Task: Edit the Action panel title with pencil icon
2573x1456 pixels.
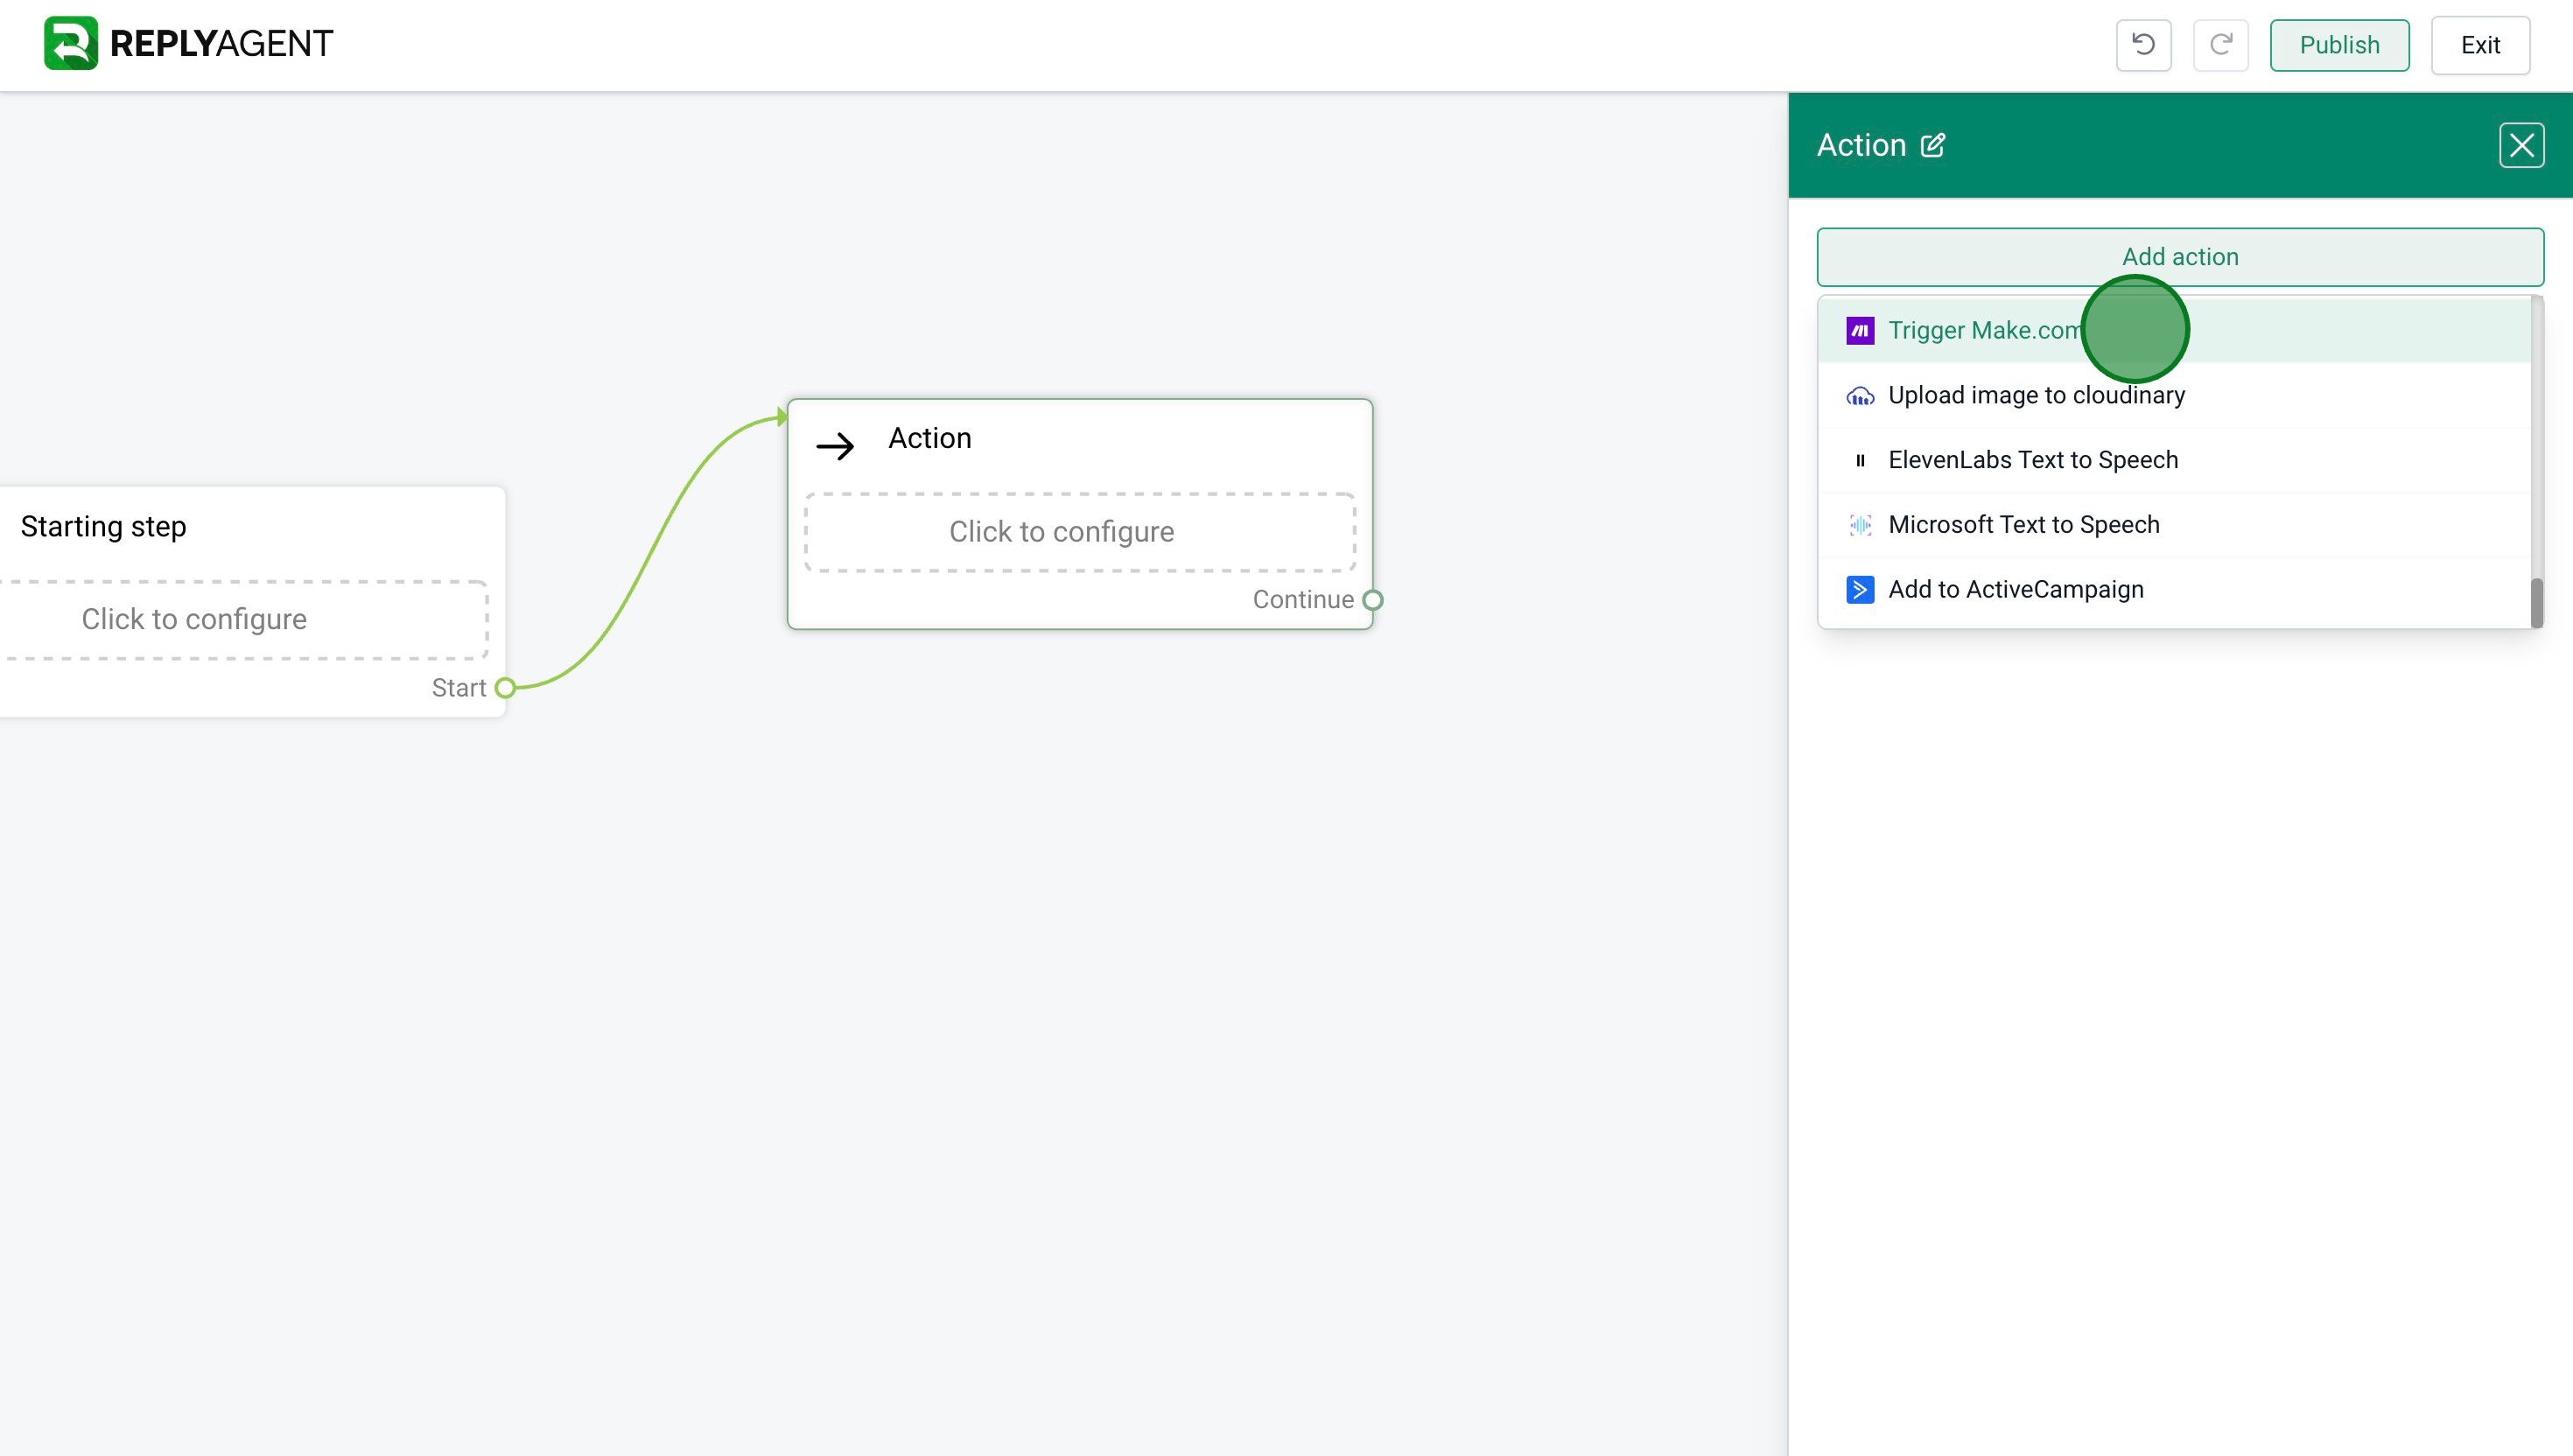Action: click(1933, 145)
